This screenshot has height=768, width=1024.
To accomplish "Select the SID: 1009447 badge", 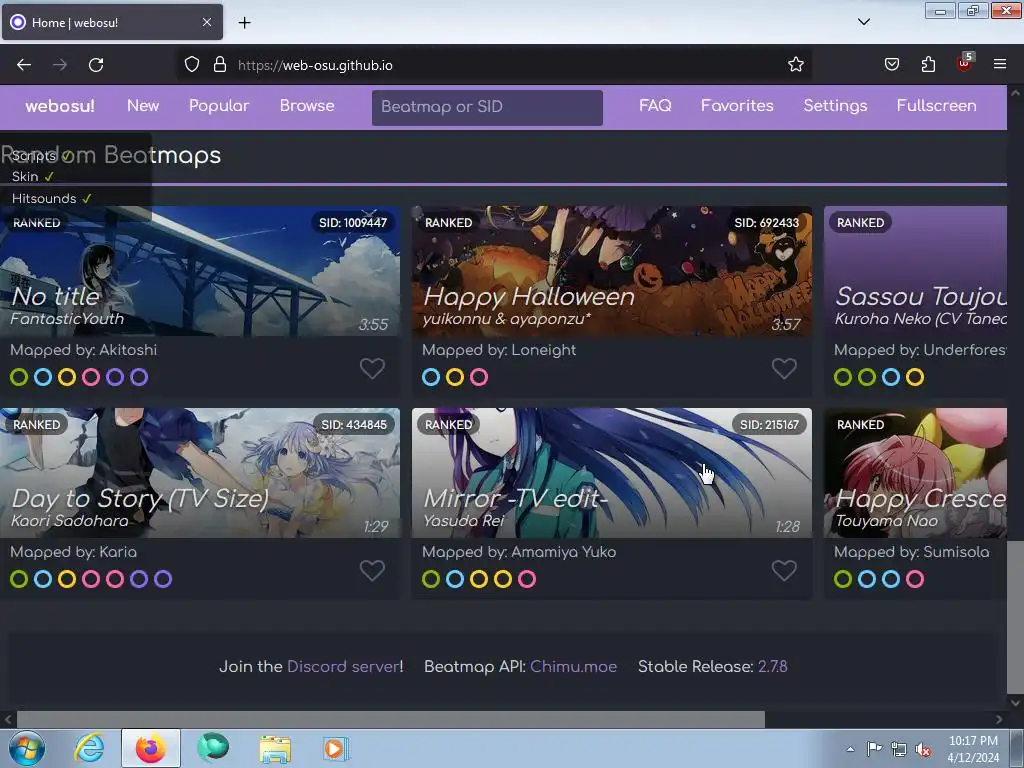I will pos(353,223).
